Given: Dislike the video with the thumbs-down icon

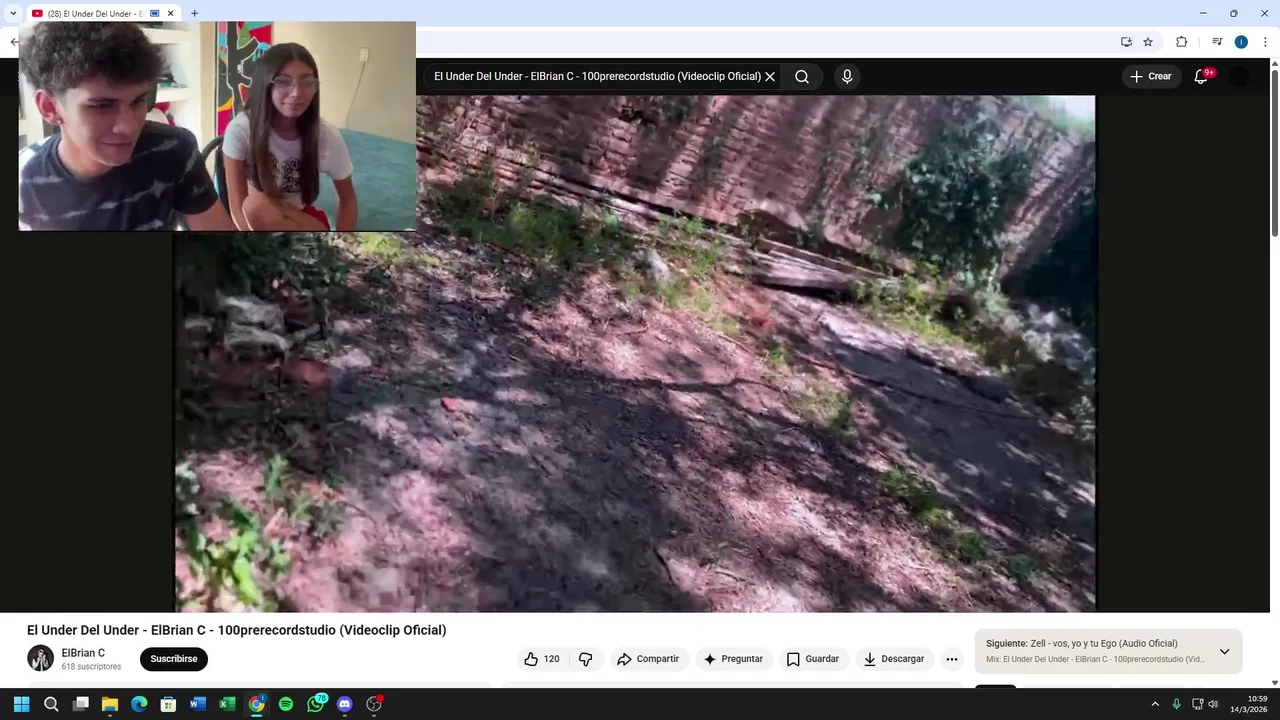Looking at the screenshot, I should 586,659.
